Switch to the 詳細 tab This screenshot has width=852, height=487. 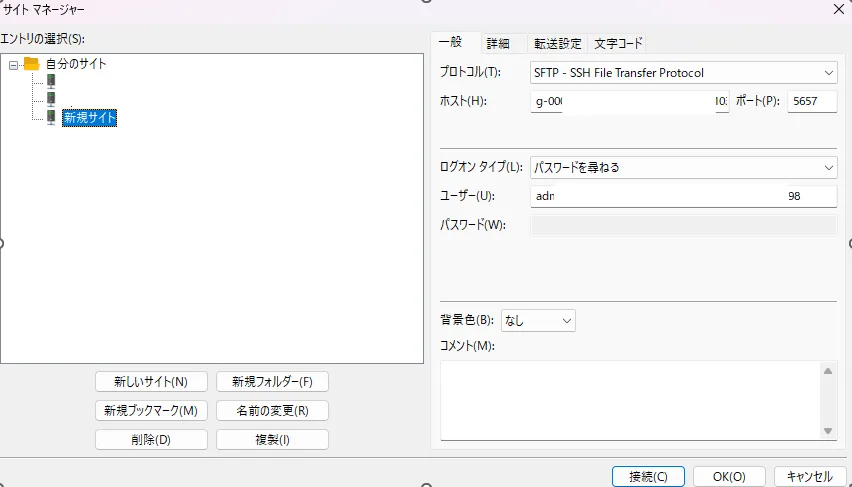coord(498,43)
